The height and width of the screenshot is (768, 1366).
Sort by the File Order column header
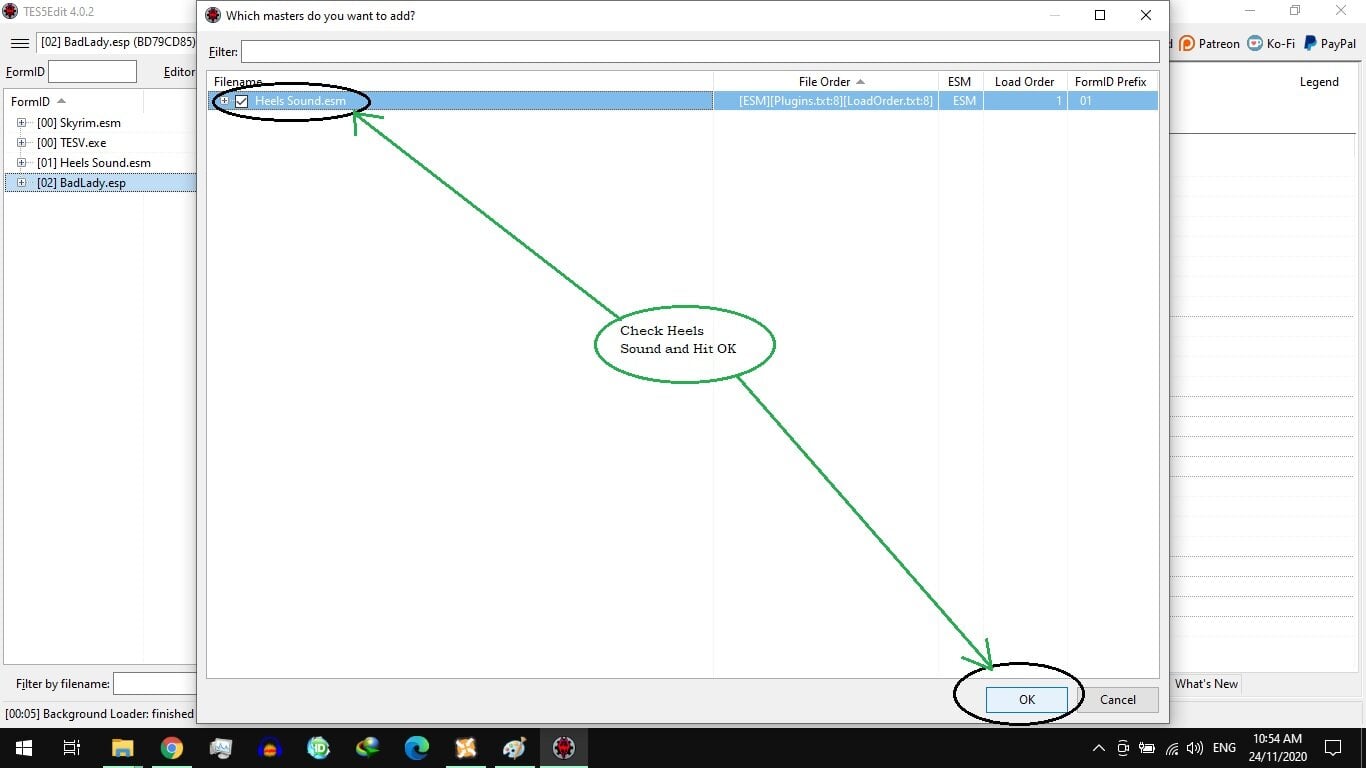(825, 82)
